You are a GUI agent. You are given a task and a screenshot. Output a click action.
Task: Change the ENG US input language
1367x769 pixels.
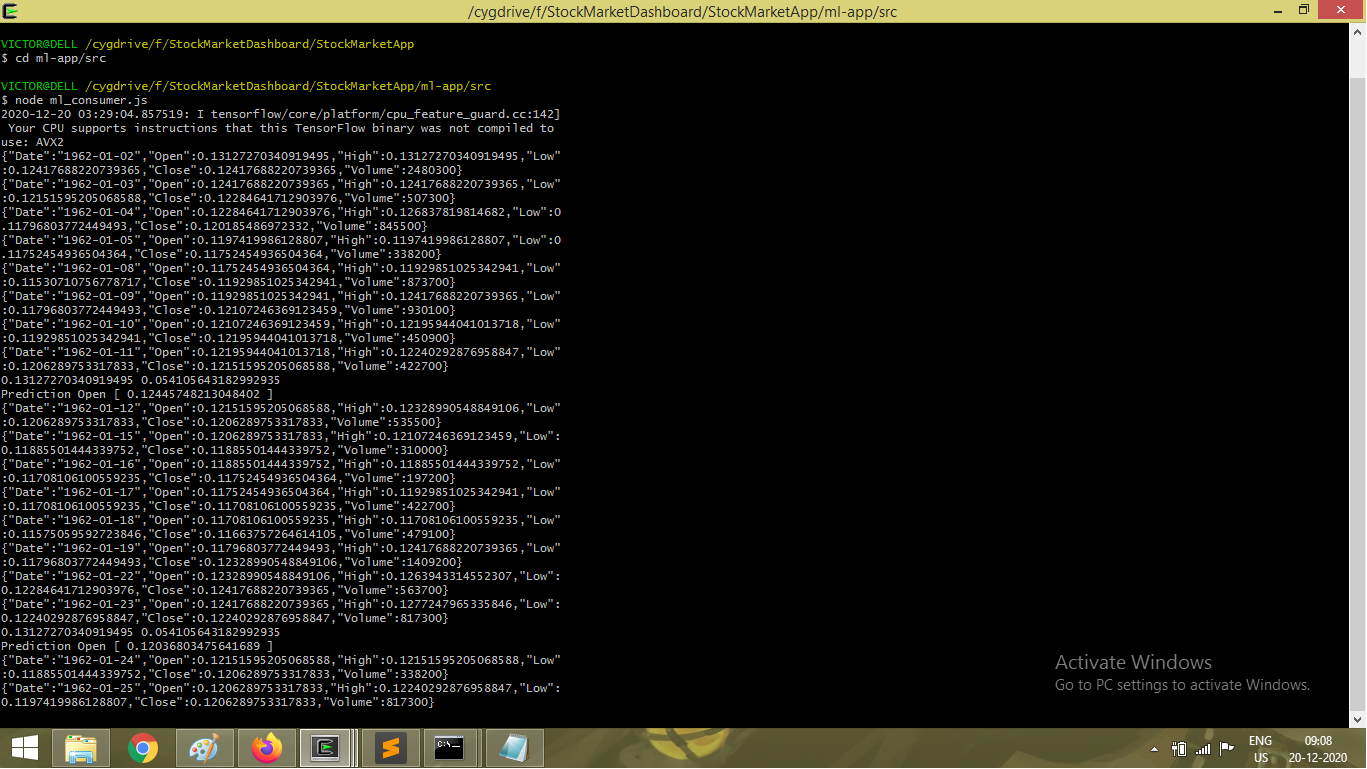tap(1261, 749)
